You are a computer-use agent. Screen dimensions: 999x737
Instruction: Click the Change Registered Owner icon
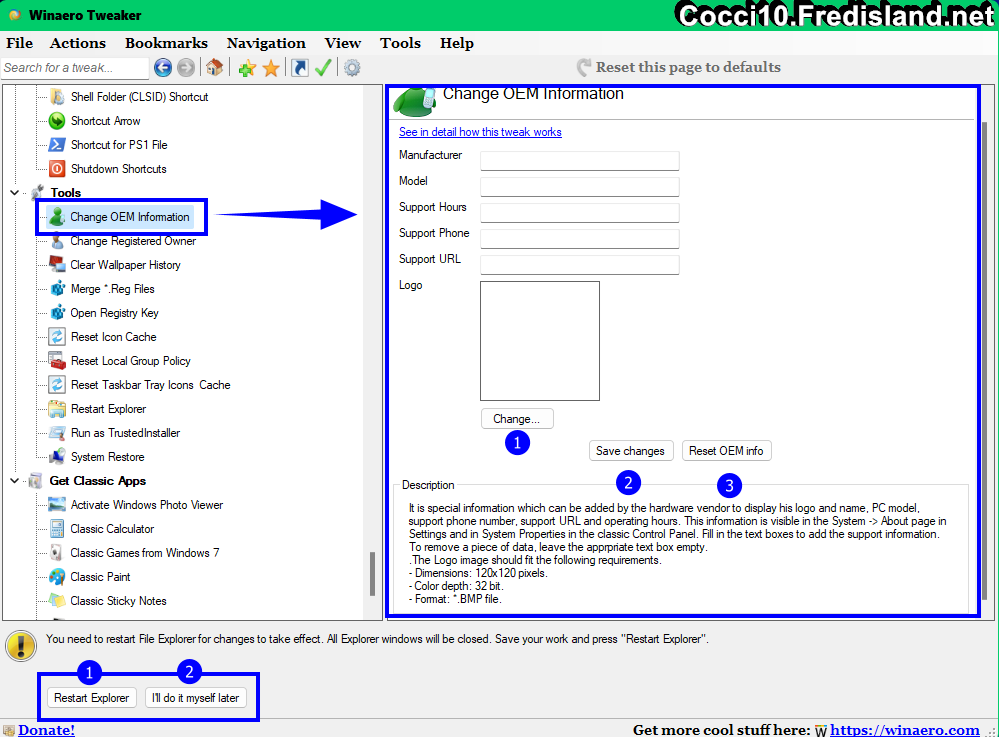57,241
